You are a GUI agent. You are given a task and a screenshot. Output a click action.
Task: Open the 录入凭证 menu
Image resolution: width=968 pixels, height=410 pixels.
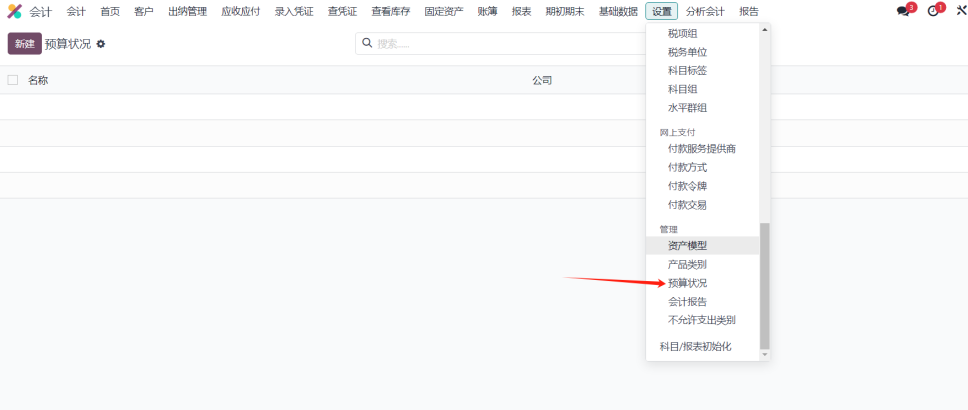tap(294, 11)
